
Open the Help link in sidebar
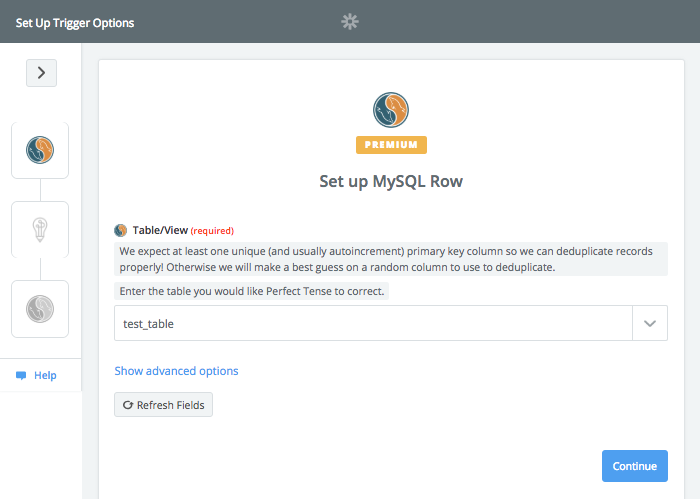coord(45,375)
